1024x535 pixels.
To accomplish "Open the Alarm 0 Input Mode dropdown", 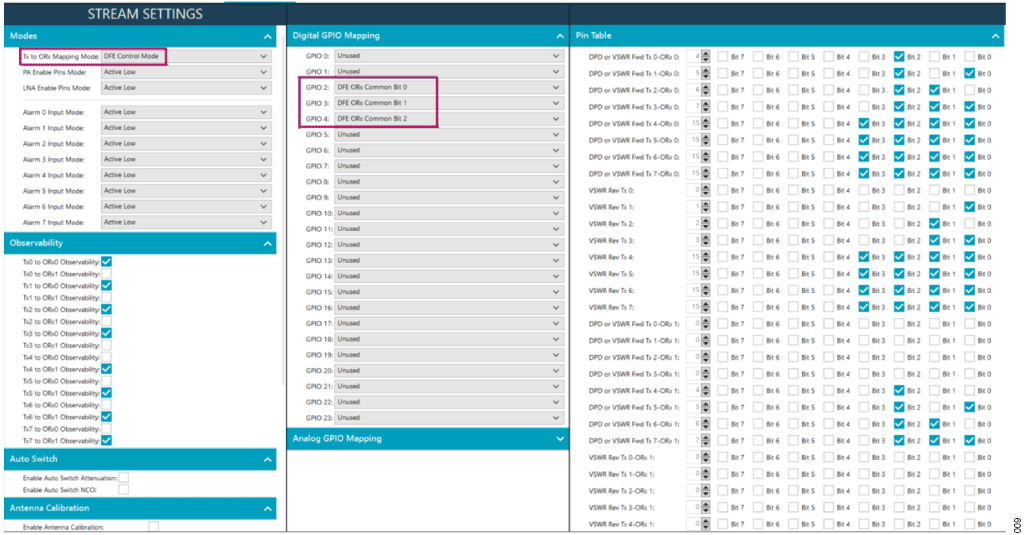I will (x=186, y=112).
